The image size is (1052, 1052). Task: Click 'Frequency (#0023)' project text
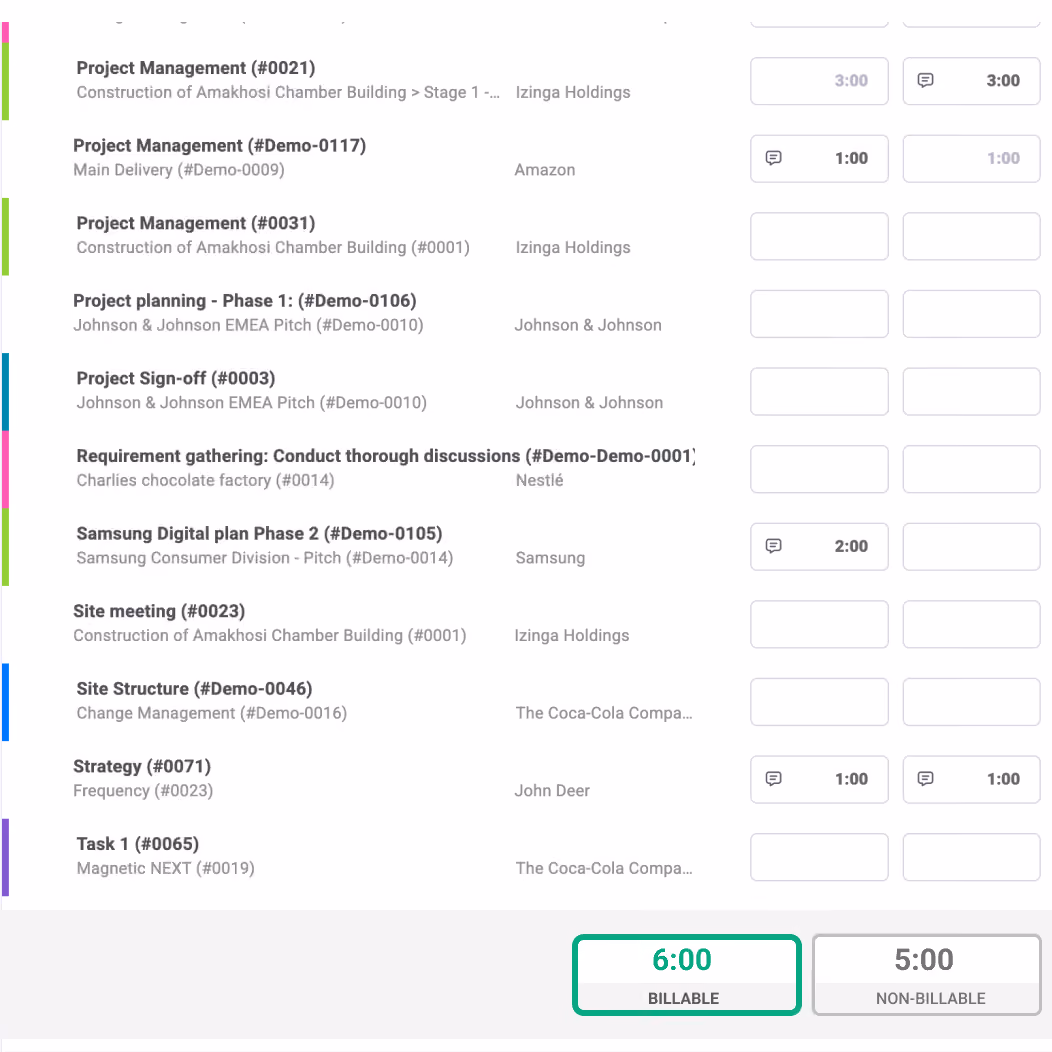(143, 791)
